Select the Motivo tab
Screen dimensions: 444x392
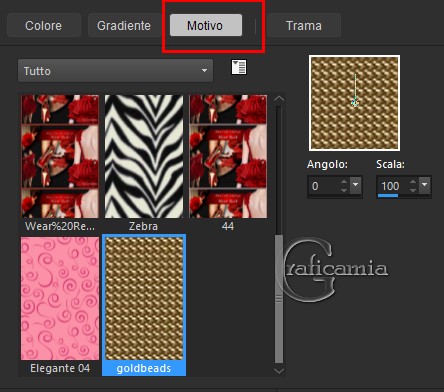206,25
